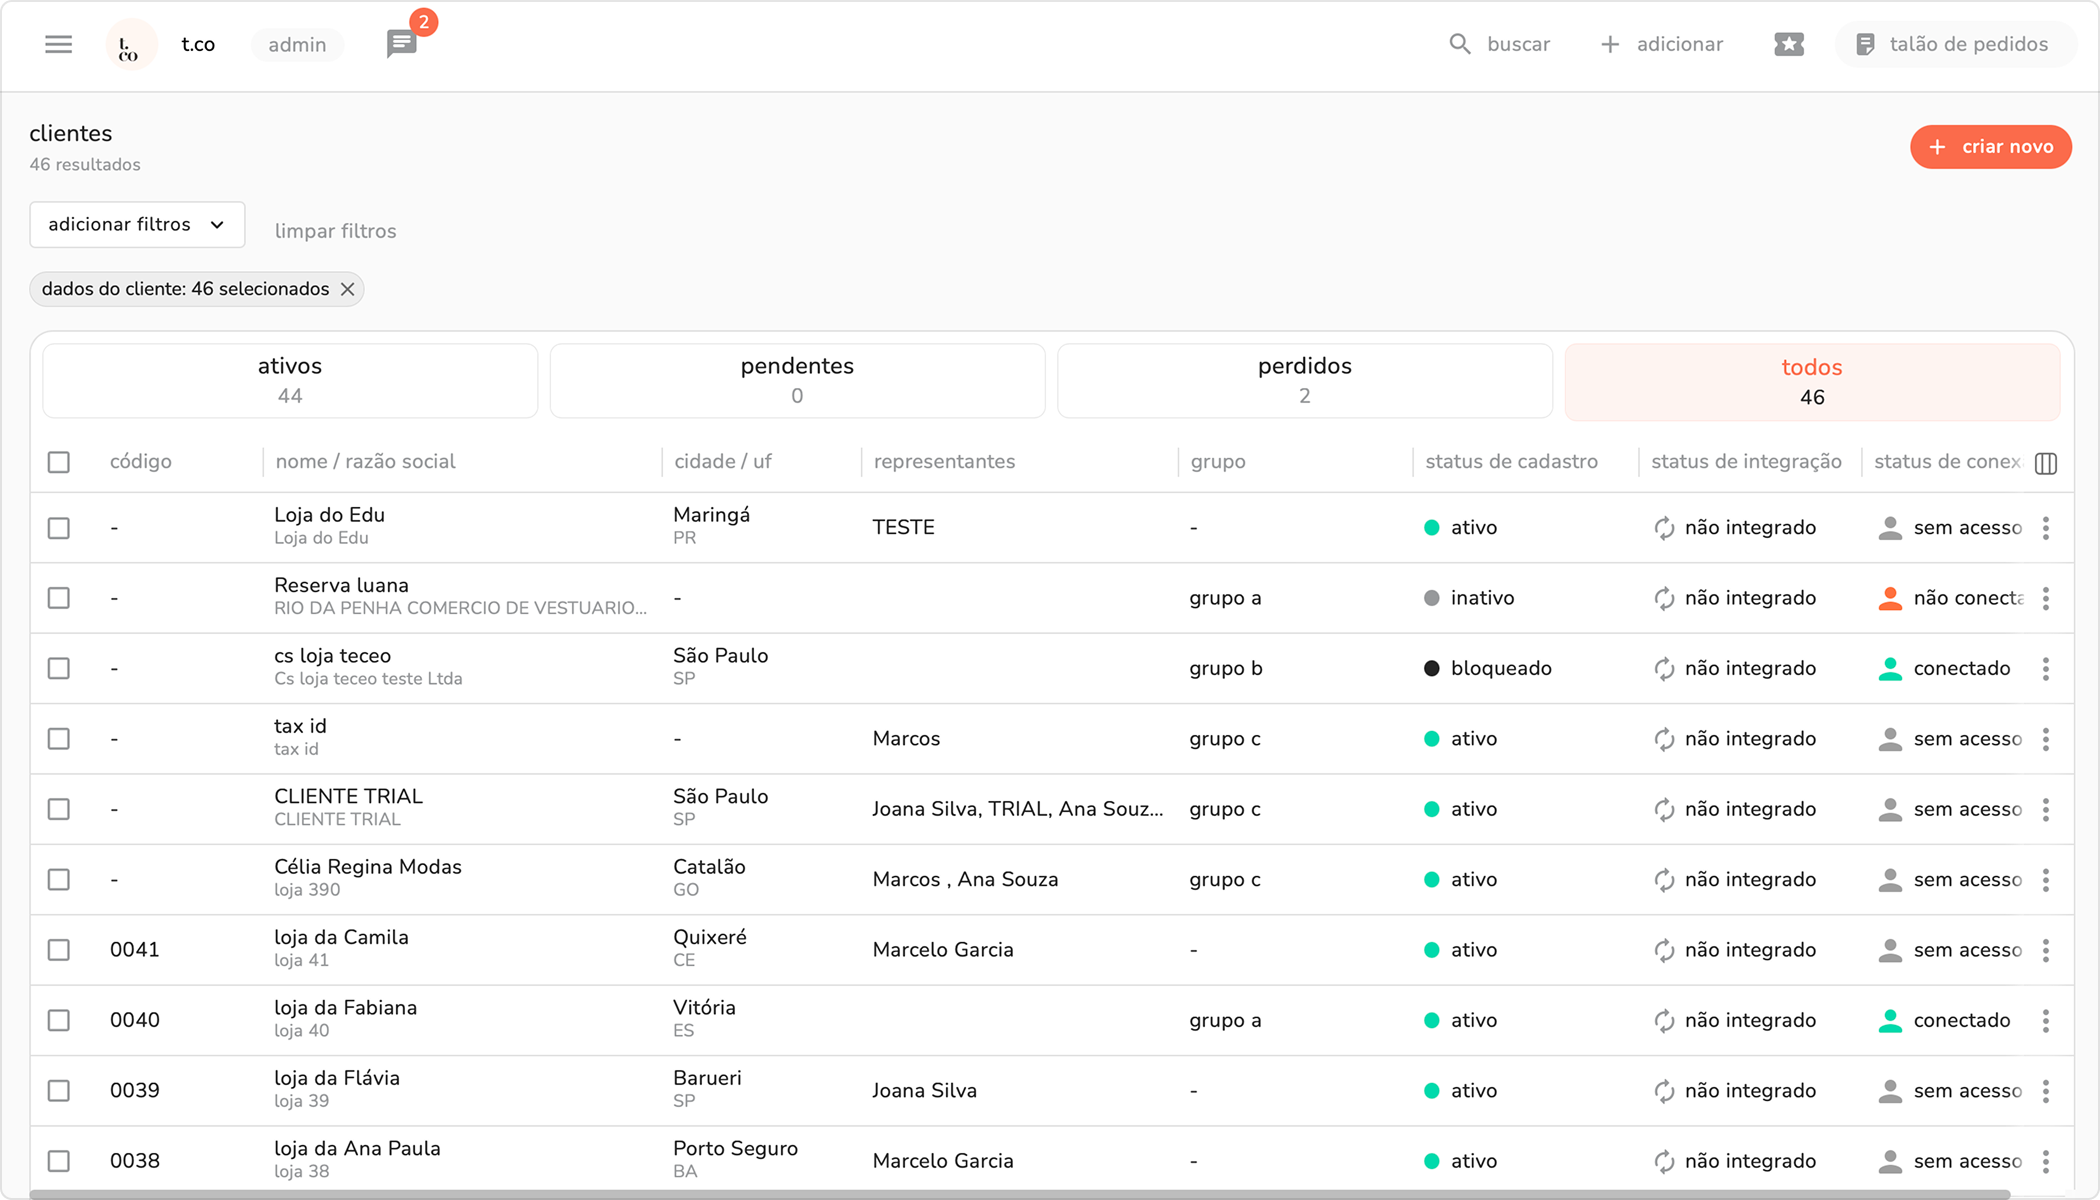Switch to the perdidos tab
Image resolution: width=2100 pixels, height=1200 pixels.
click(1304, 381)
